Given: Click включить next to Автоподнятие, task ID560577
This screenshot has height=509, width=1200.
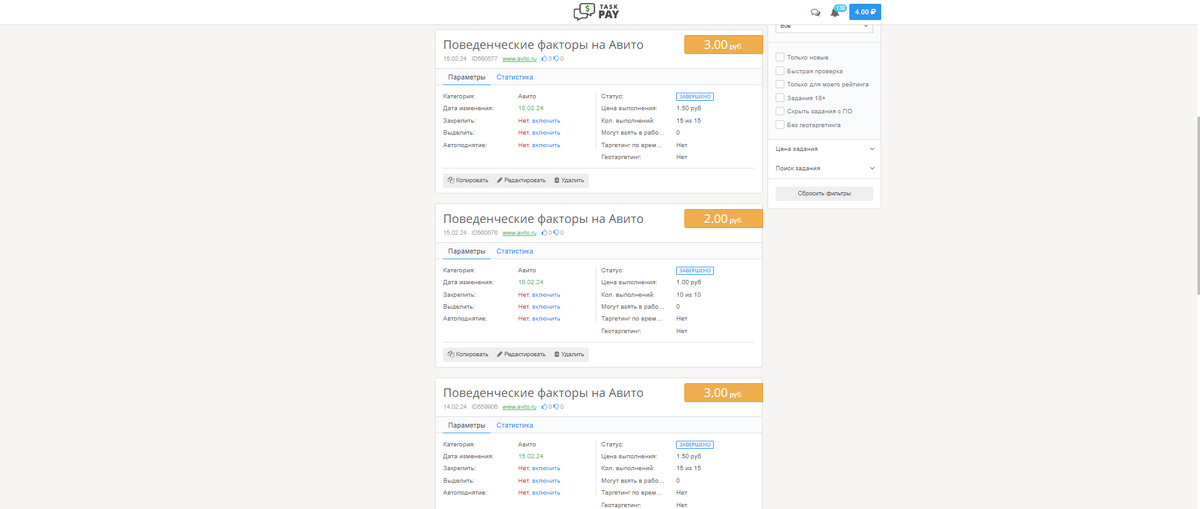Looking at the screenshot, I should pos(546,145).
